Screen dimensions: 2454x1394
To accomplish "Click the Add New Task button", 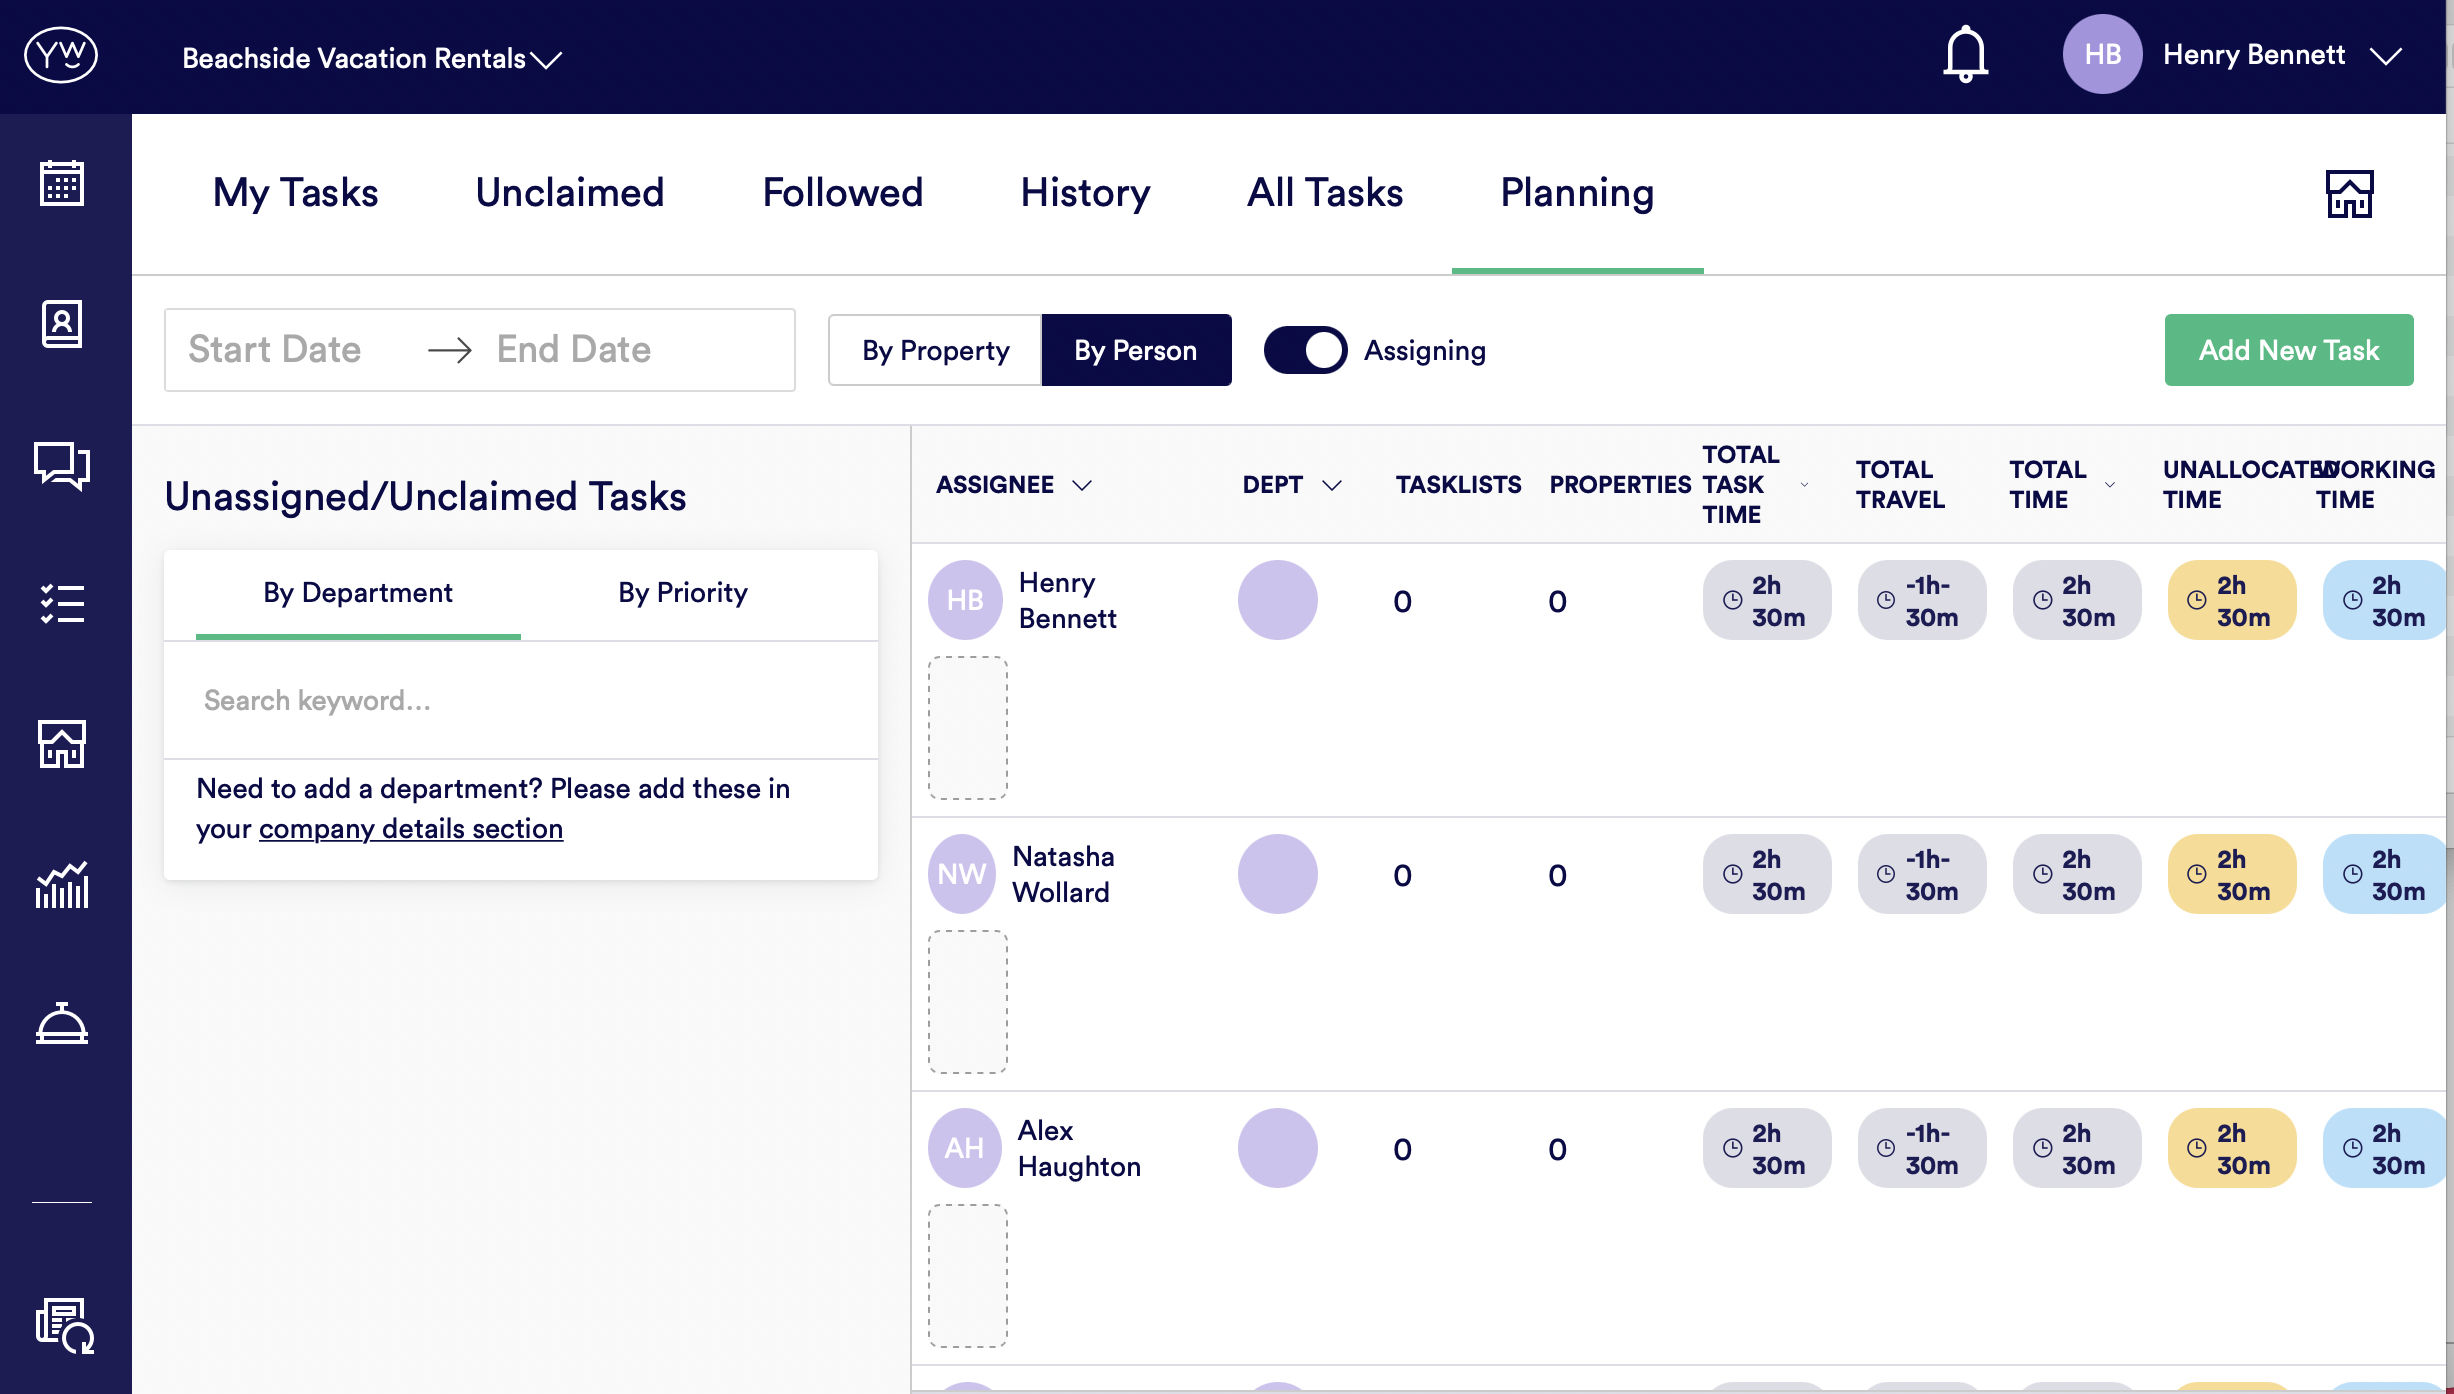I will click(2288, 350).
